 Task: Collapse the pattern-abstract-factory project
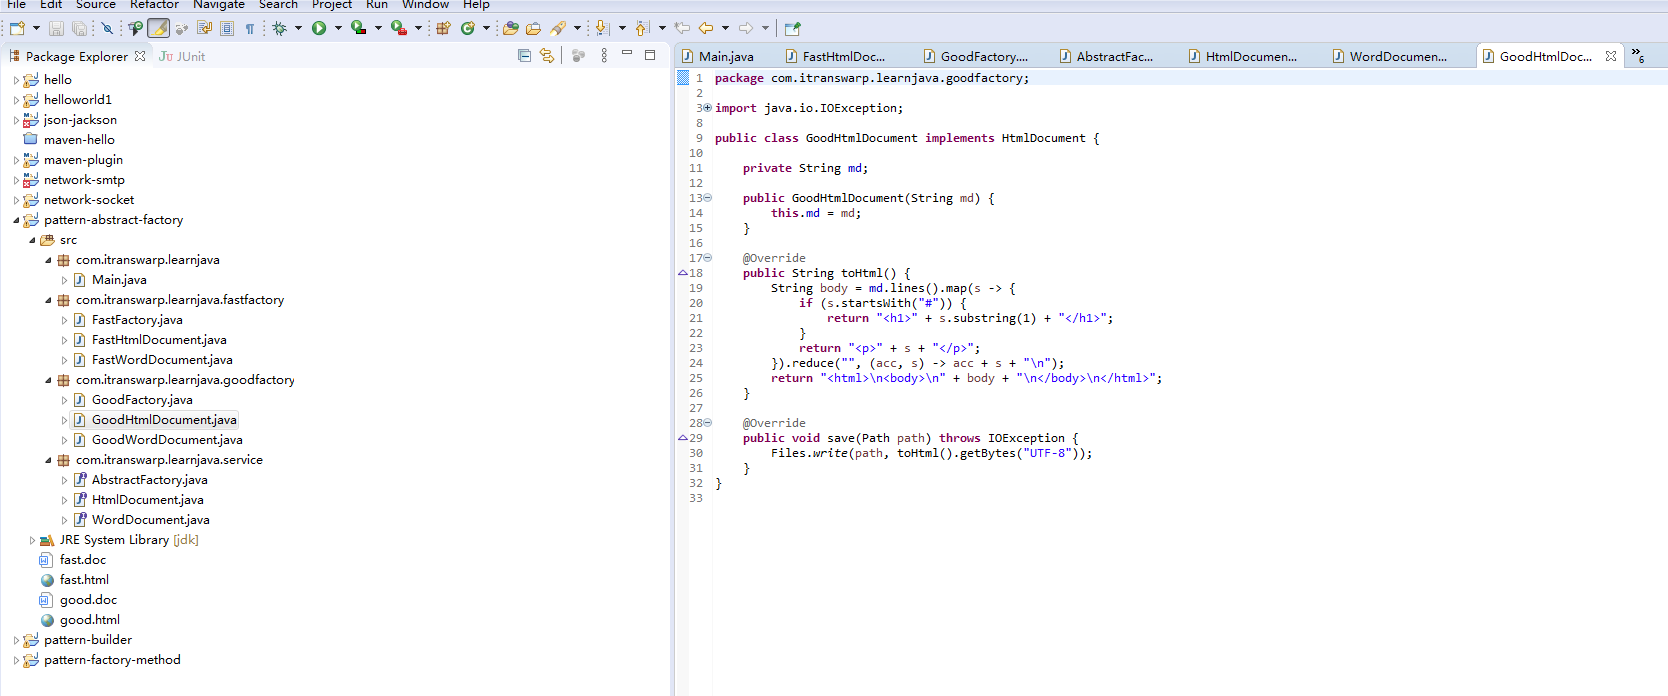tap(16, 220)
